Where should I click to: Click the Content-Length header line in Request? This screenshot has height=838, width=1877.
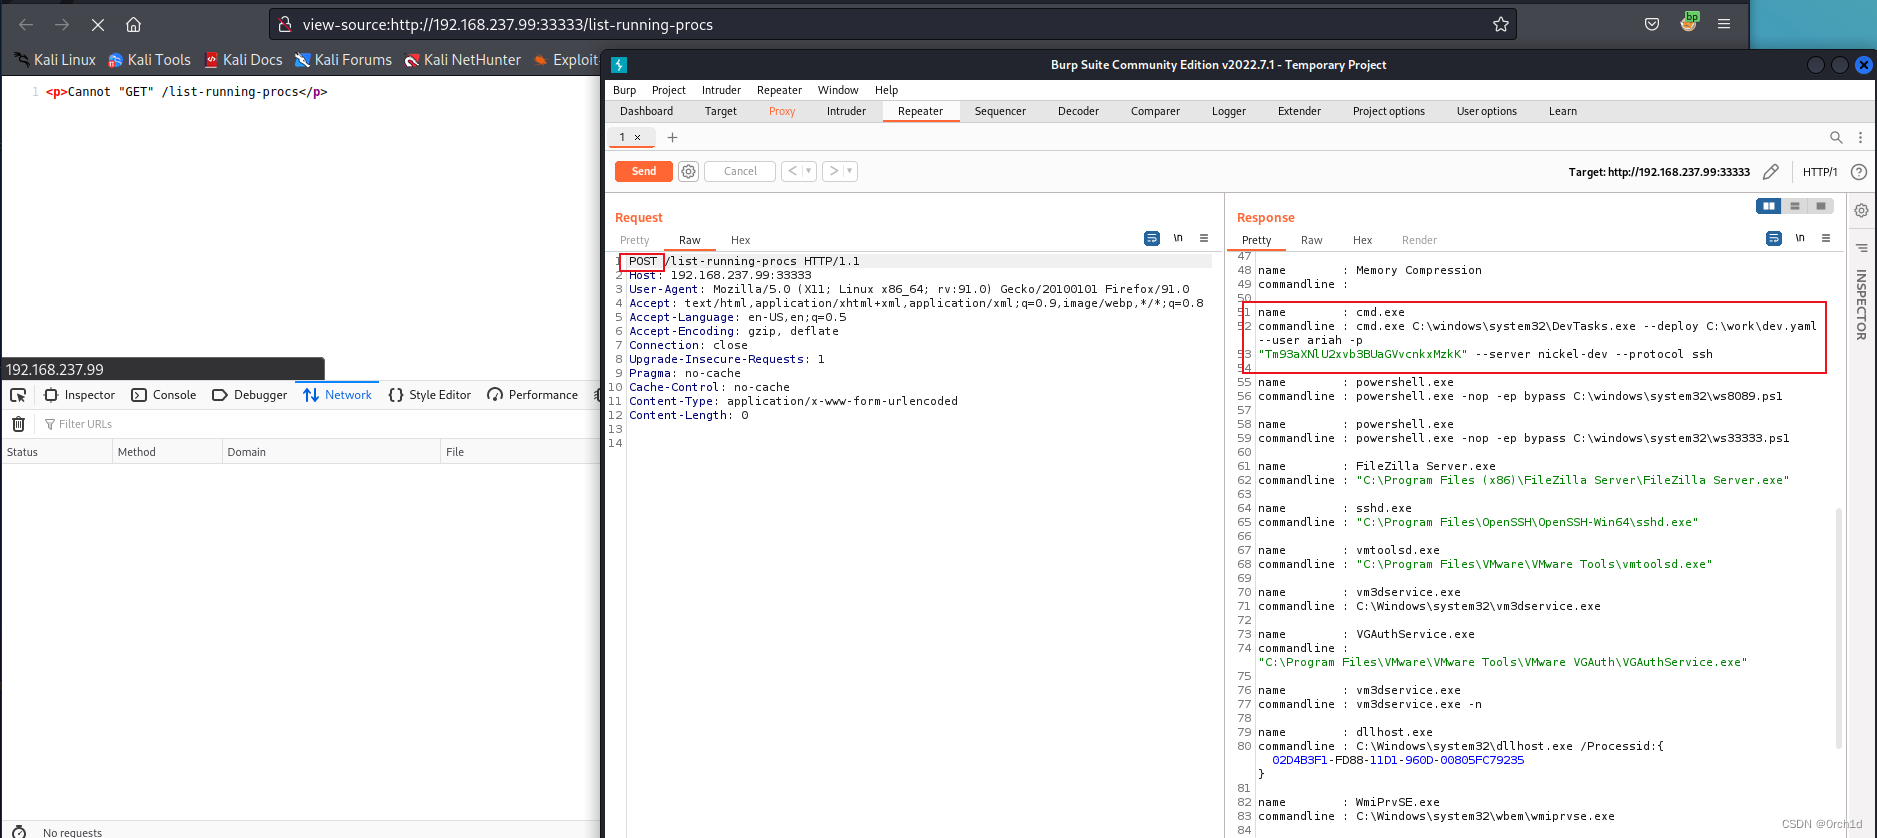(688, 415)
